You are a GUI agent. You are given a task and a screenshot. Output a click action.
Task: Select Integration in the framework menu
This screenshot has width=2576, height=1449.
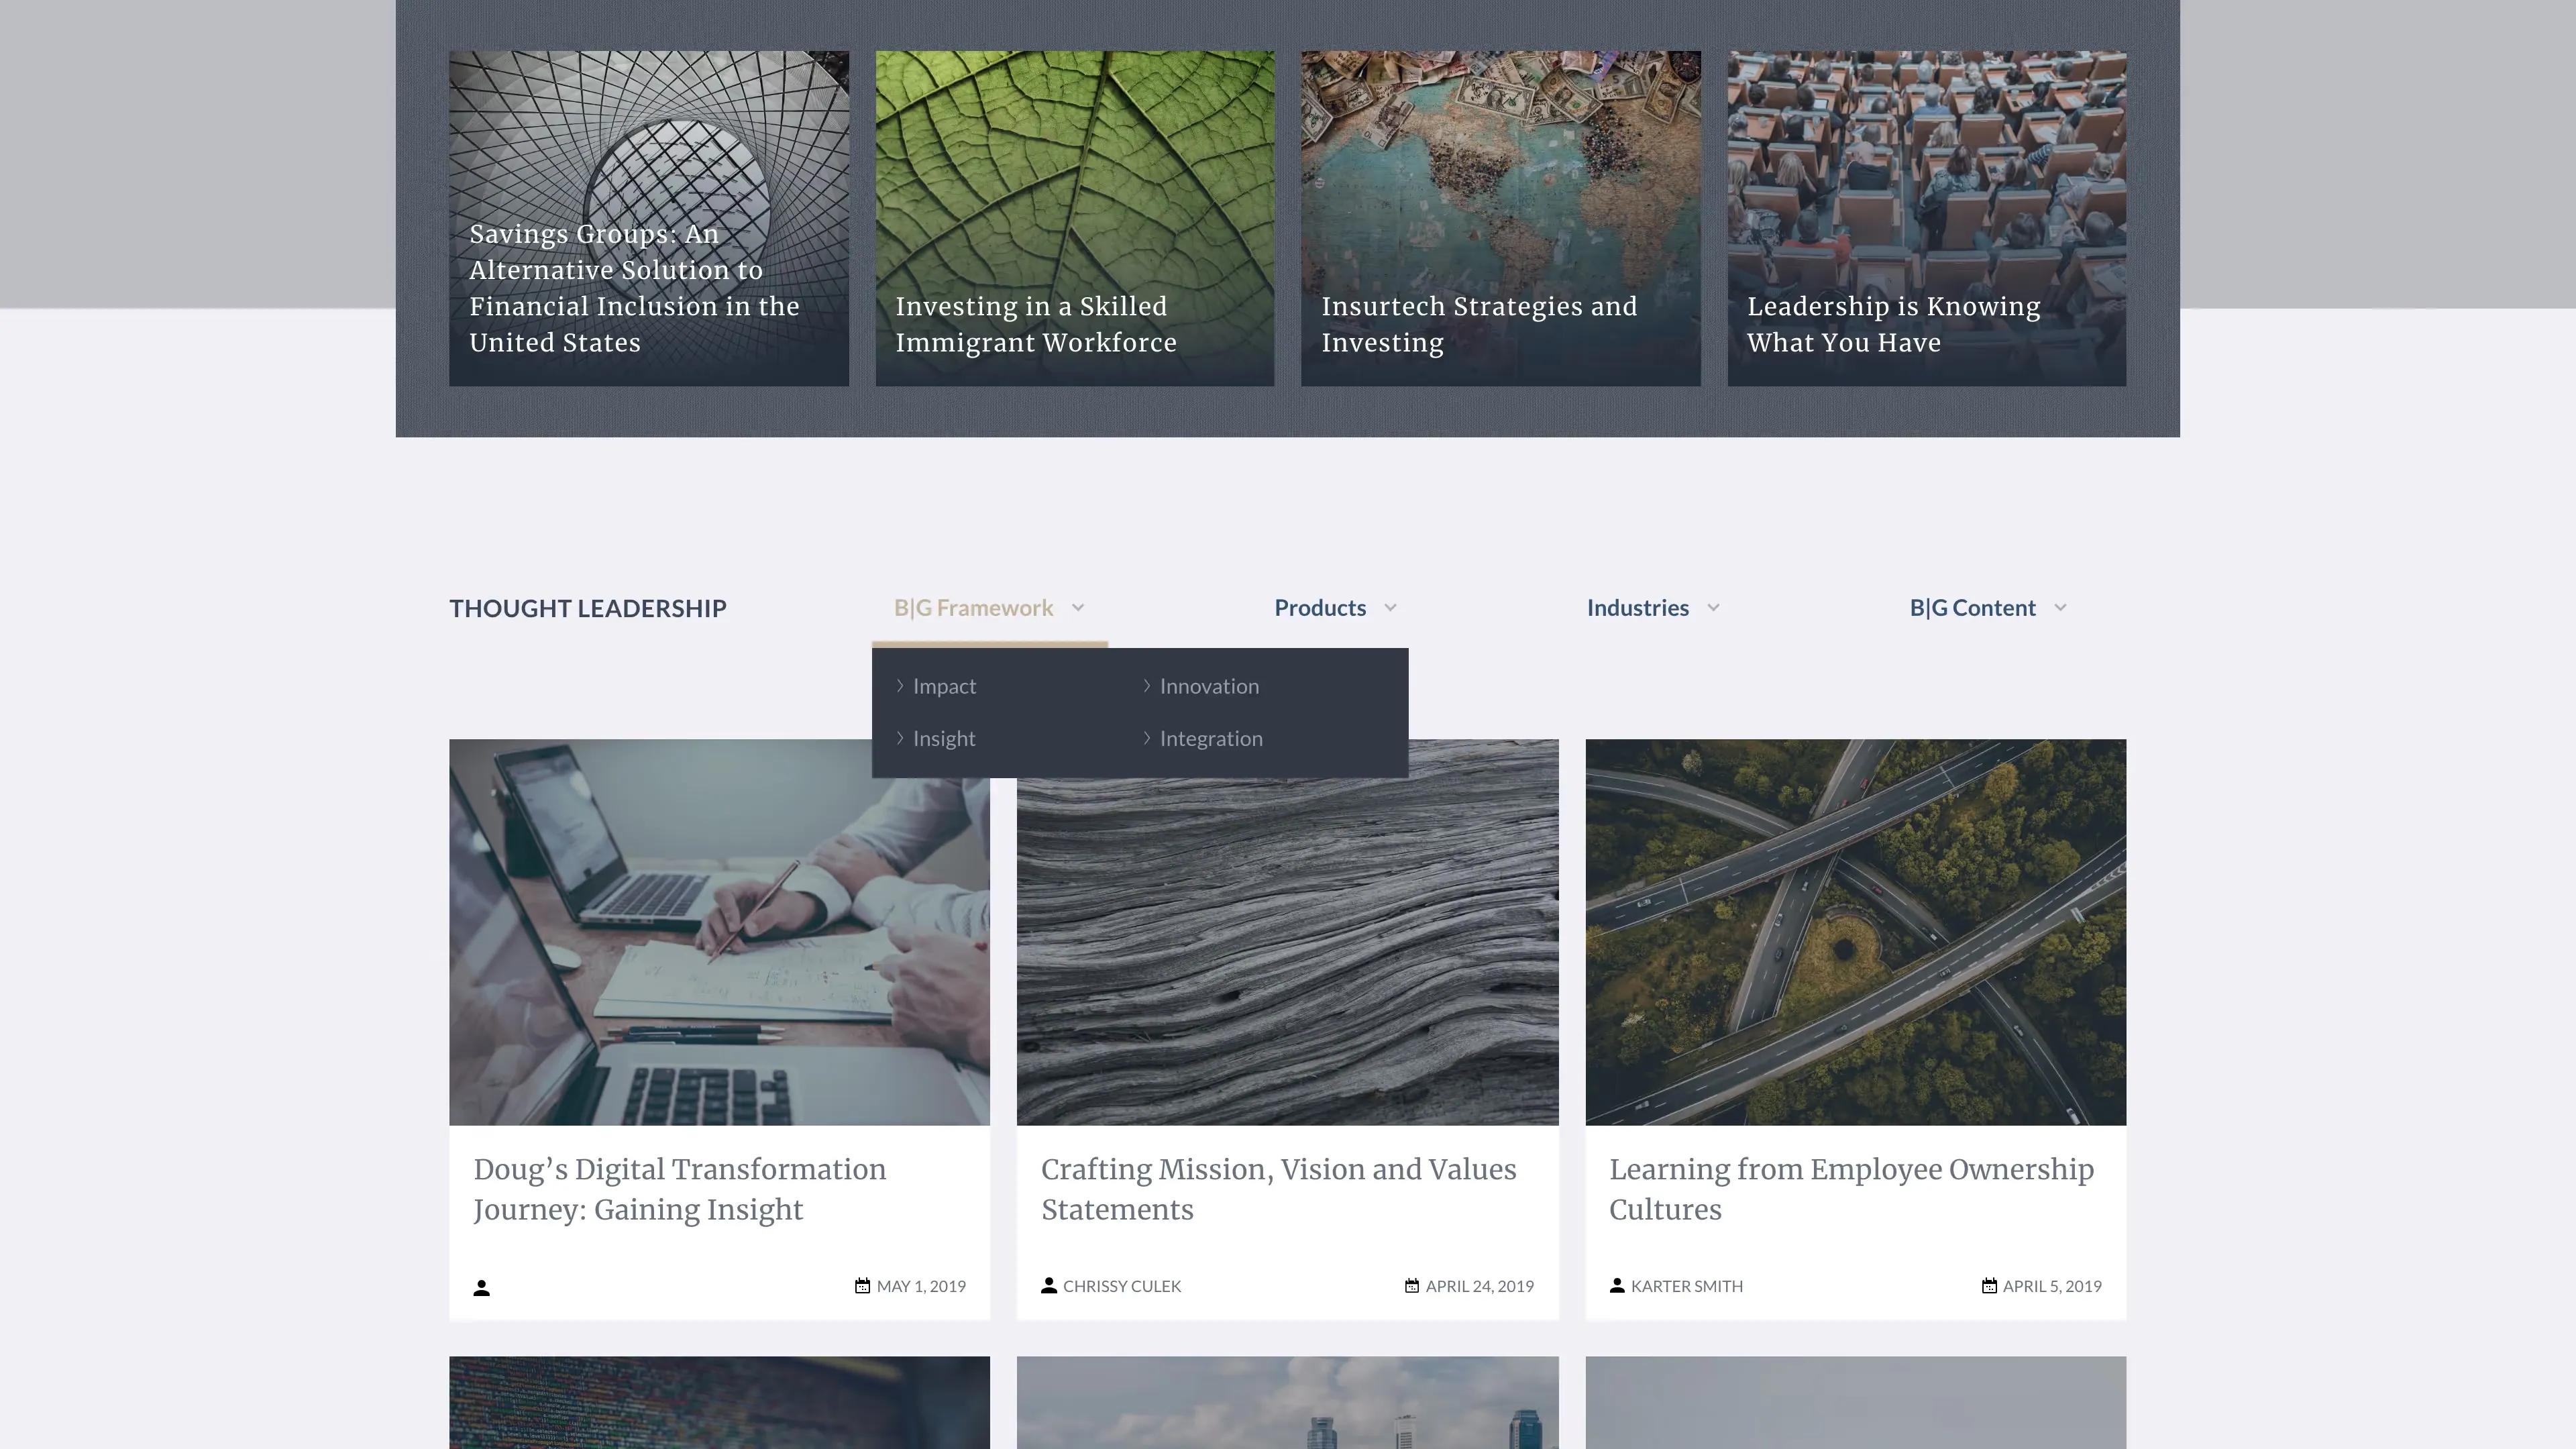click(1211, 738)
